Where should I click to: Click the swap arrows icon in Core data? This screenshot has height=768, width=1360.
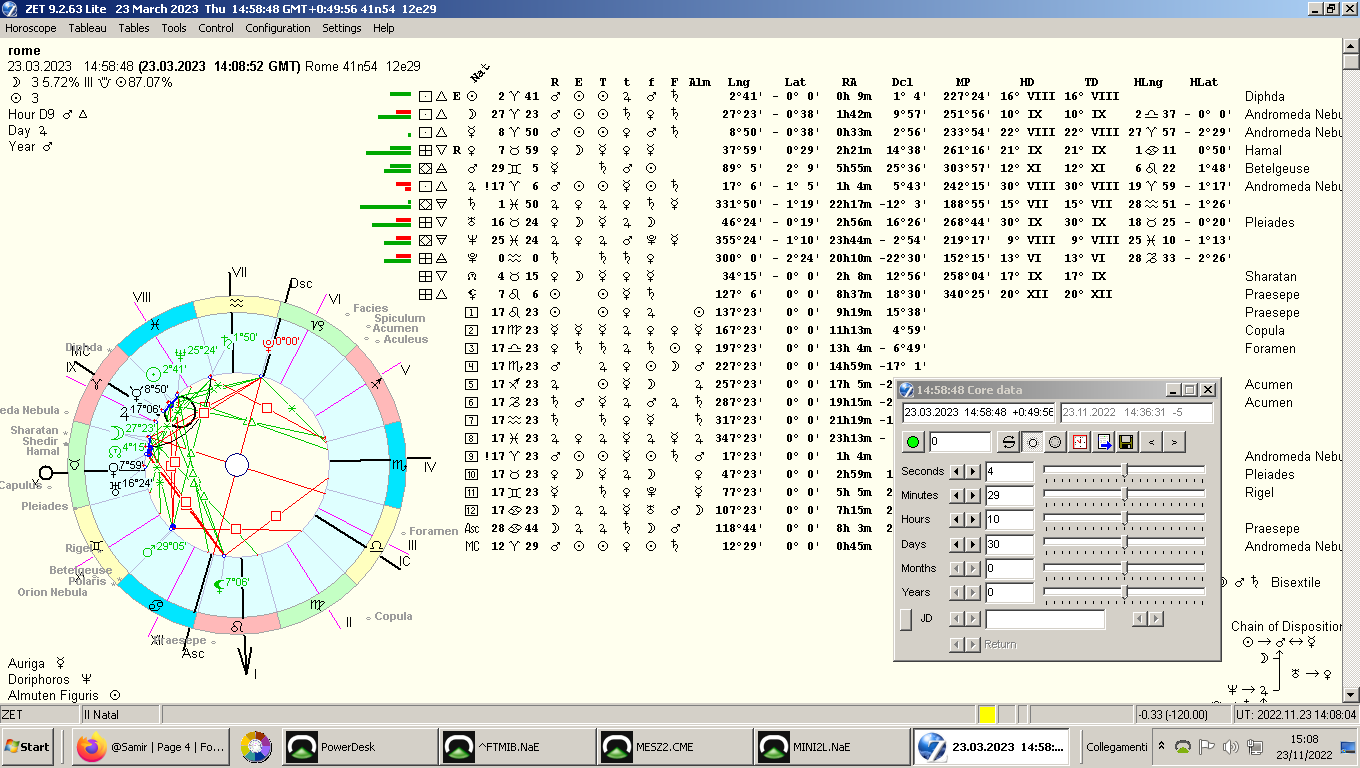pos(1009,442)
